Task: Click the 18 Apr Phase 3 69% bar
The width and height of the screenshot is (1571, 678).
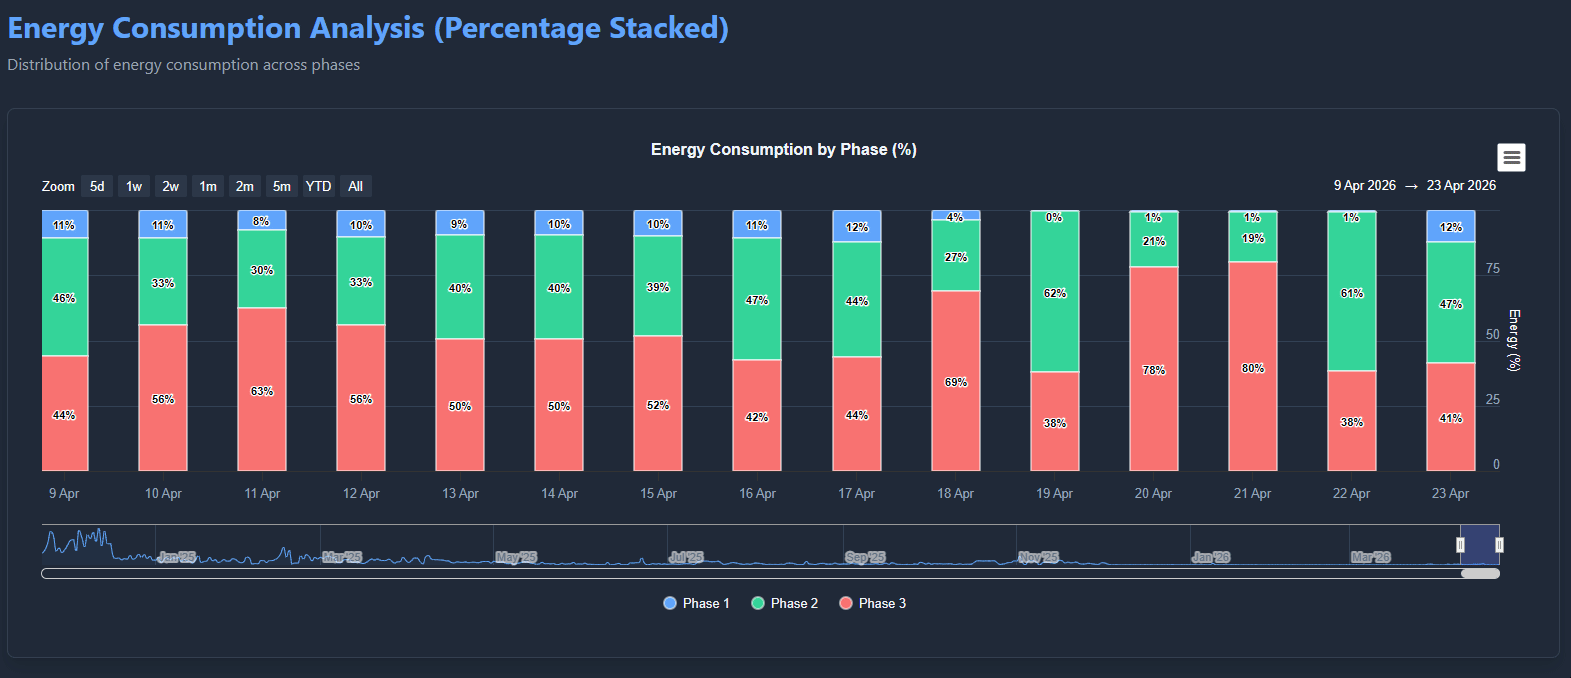Action: (956, 380)
